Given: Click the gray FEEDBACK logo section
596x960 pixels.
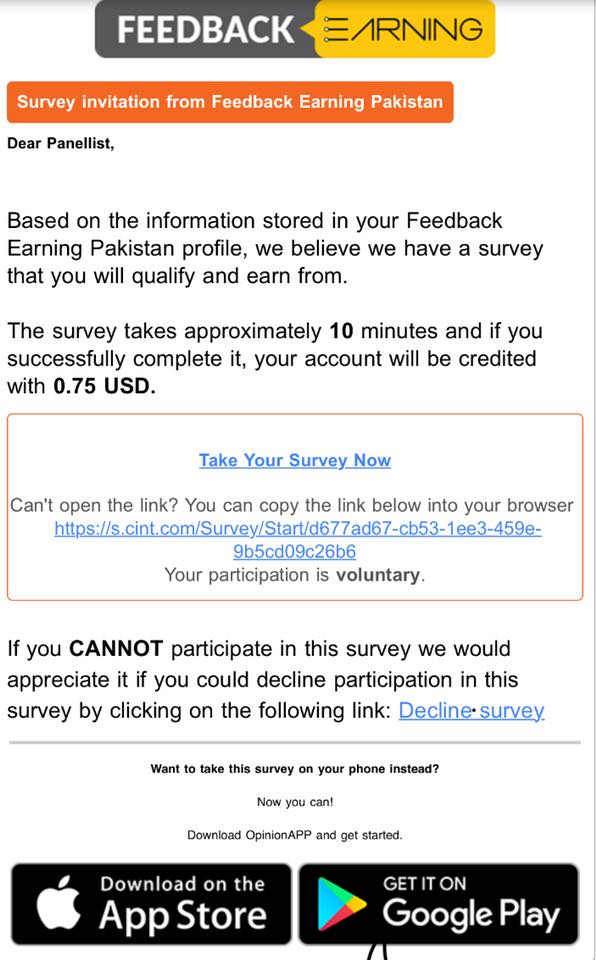Looking at the screenshot, I should click(205, 29).
